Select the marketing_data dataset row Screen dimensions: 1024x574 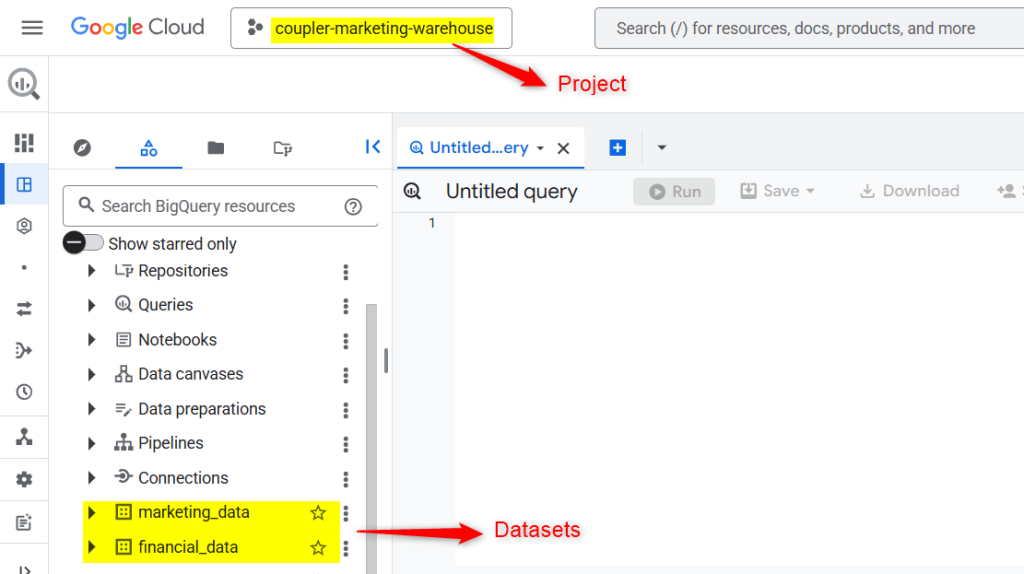tap(211, 513)
